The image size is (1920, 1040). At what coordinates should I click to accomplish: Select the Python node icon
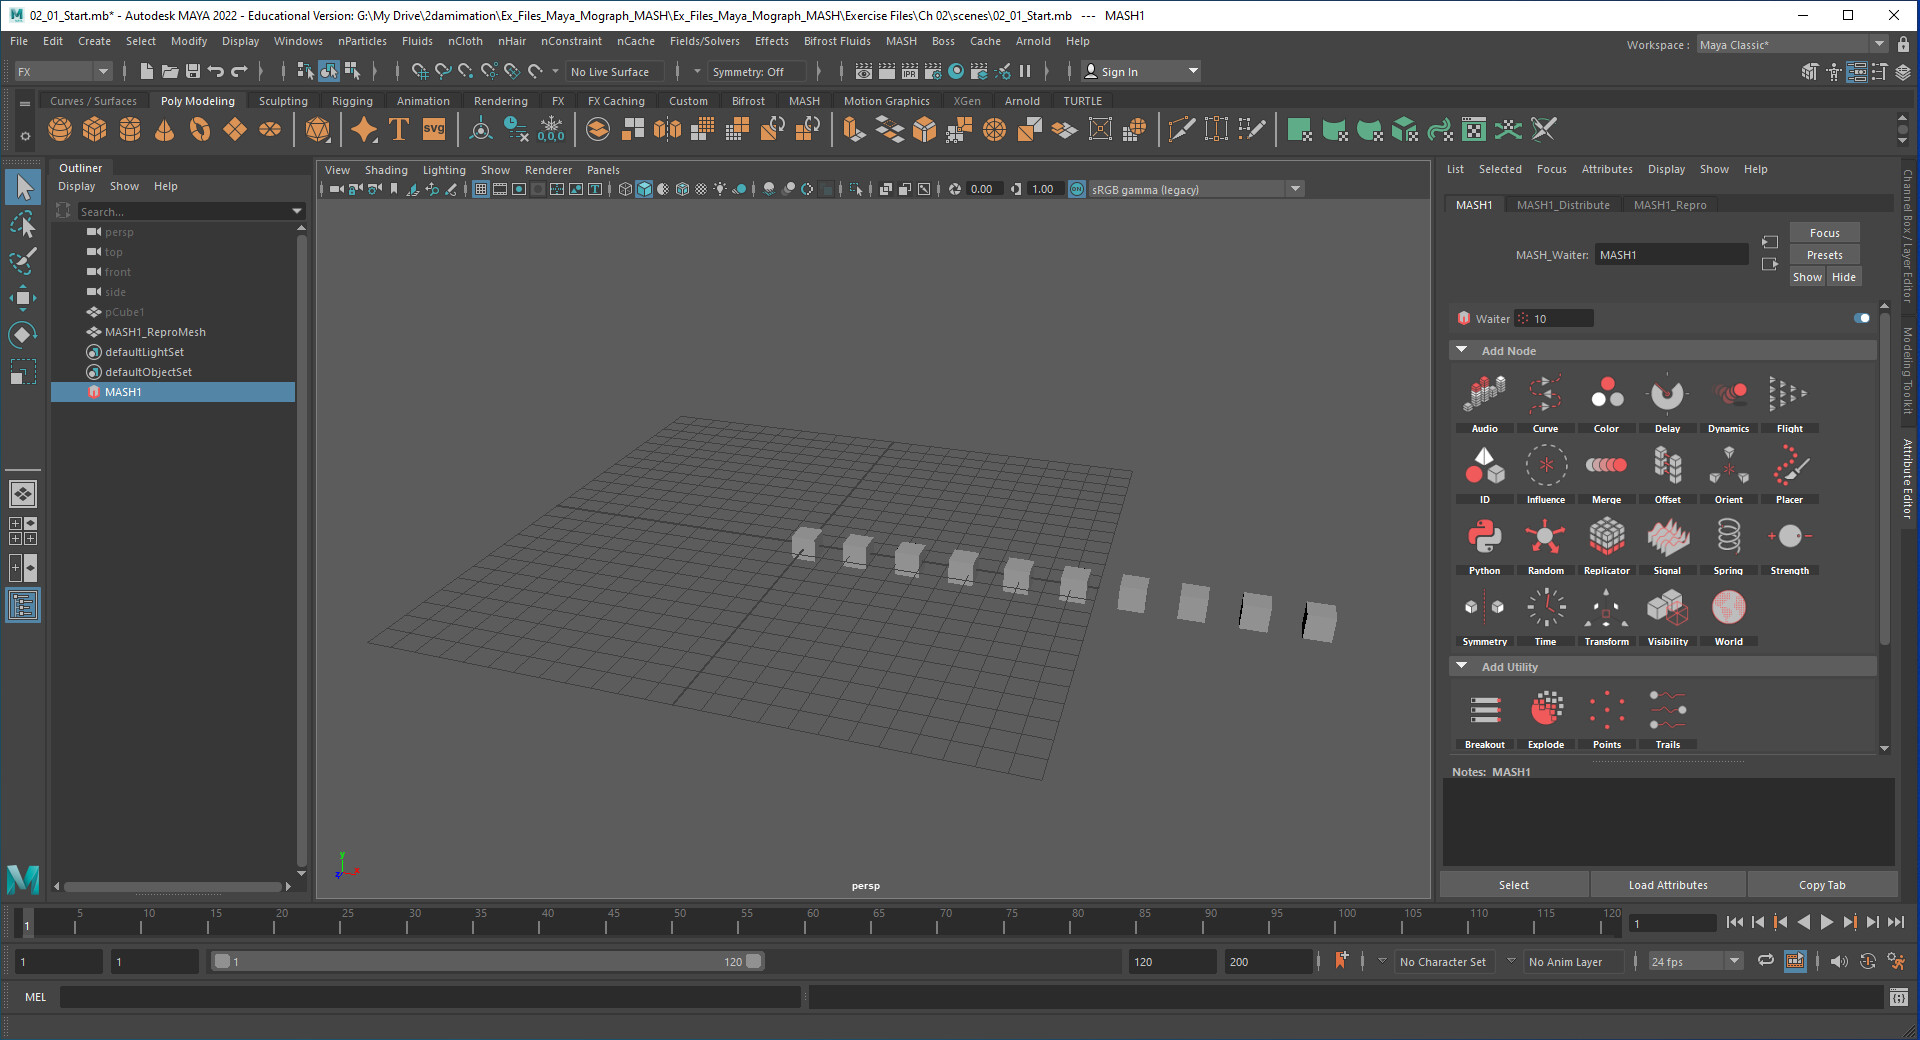1484,539
